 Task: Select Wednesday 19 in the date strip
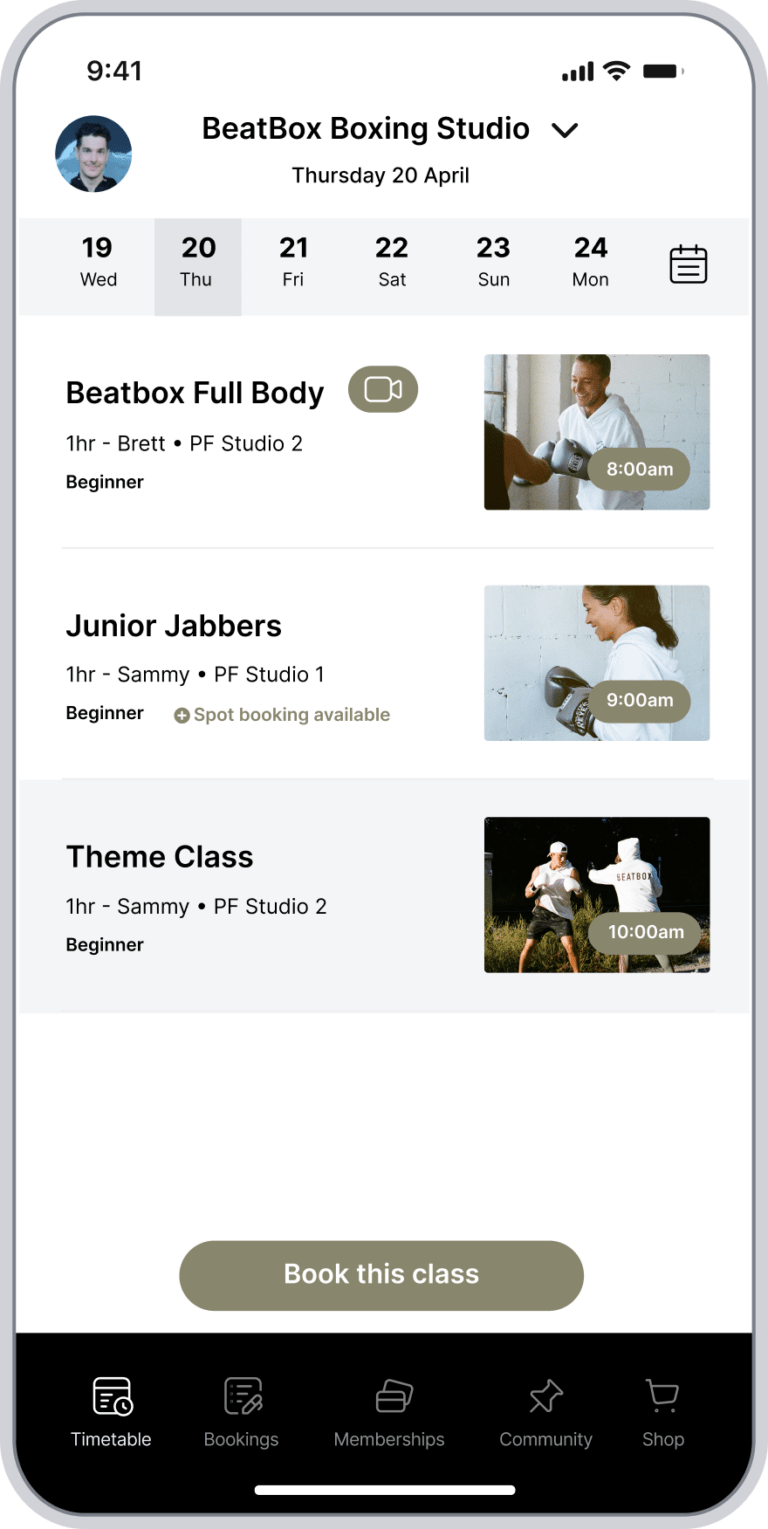tap(98, 262)
